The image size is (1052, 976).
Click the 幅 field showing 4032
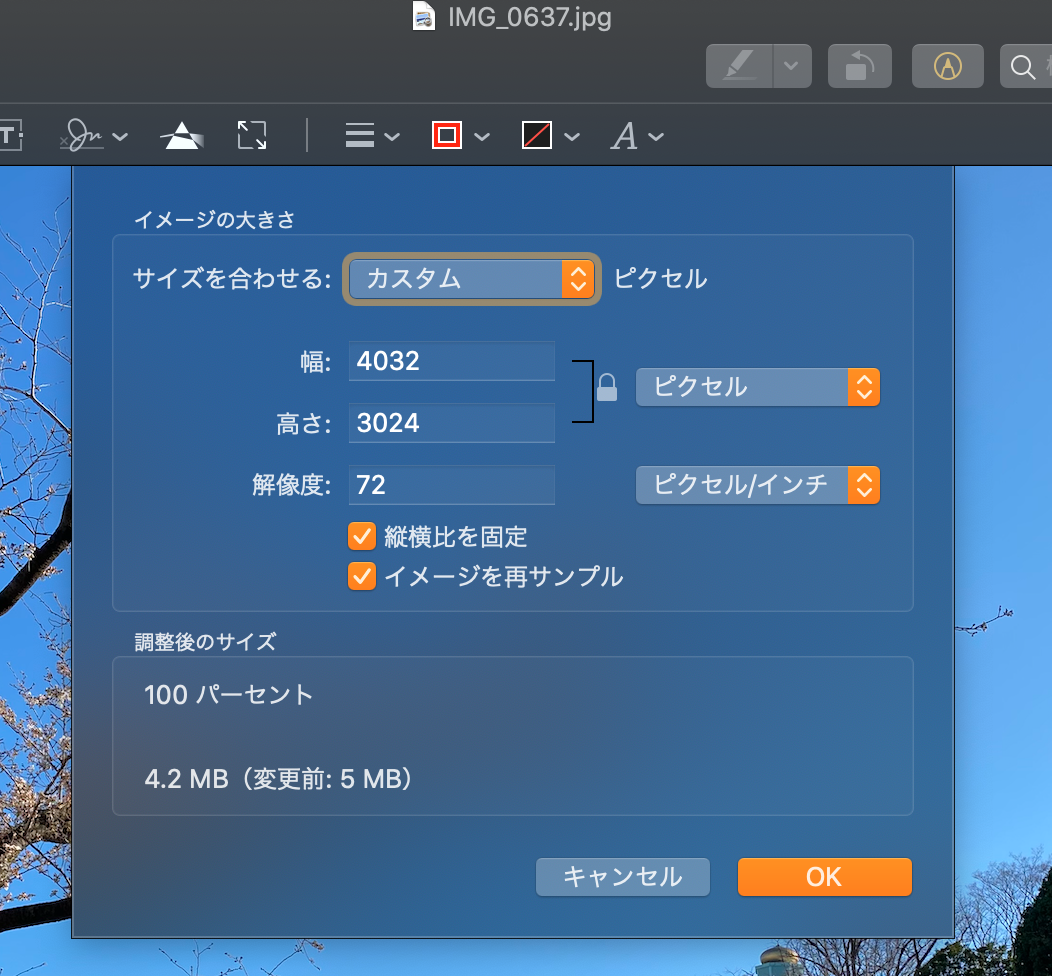pos(452,361)
